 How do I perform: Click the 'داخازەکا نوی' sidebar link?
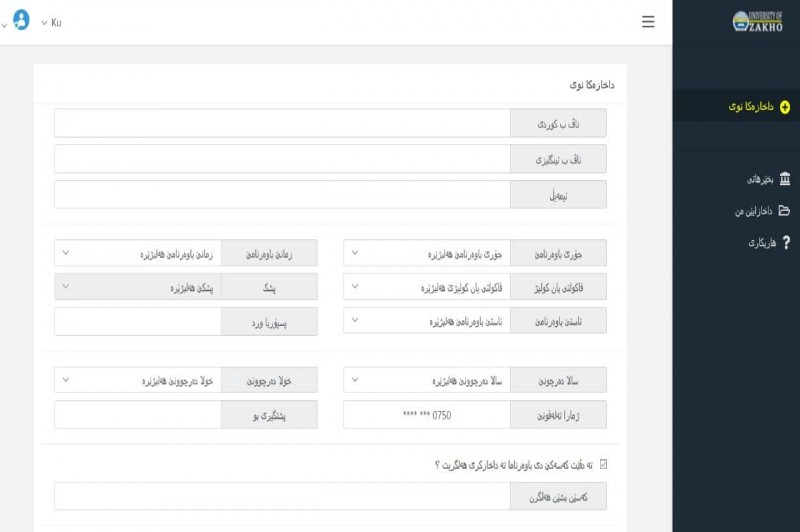(x=749, y=106)
